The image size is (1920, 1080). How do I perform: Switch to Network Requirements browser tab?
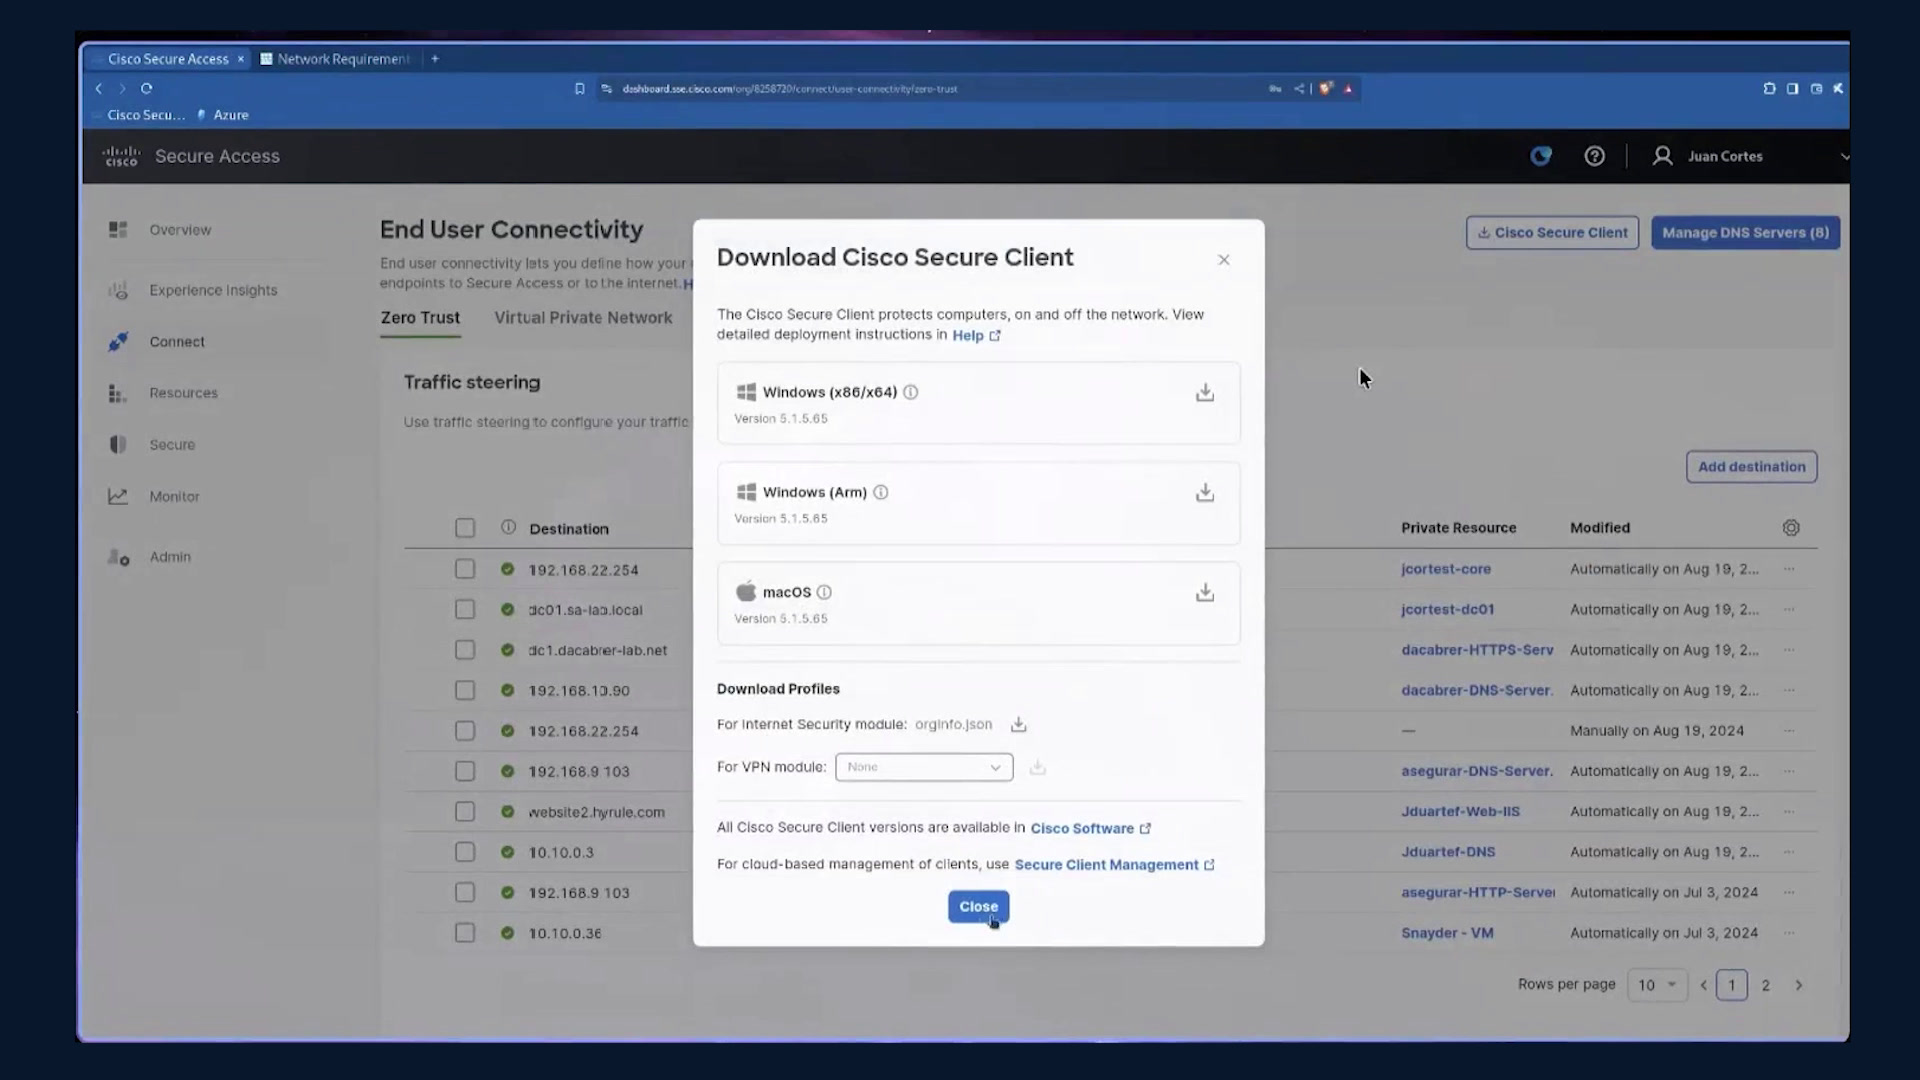[x=336, y=59]
